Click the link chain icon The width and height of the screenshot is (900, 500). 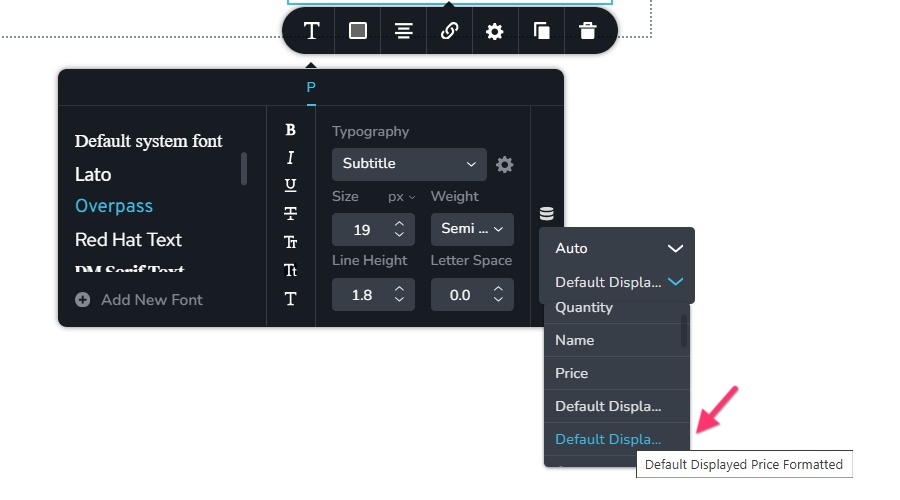pos(449,31)
